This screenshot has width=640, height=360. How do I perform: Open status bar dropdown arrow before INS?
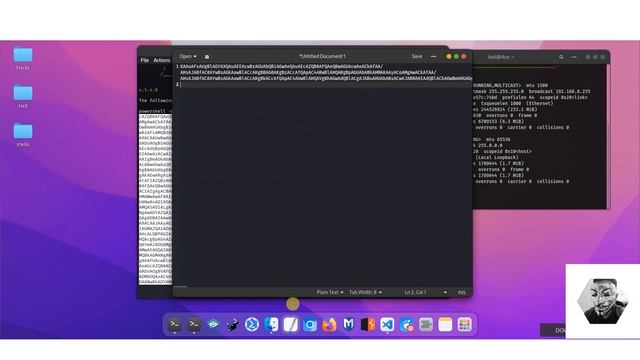pos(445,292)
